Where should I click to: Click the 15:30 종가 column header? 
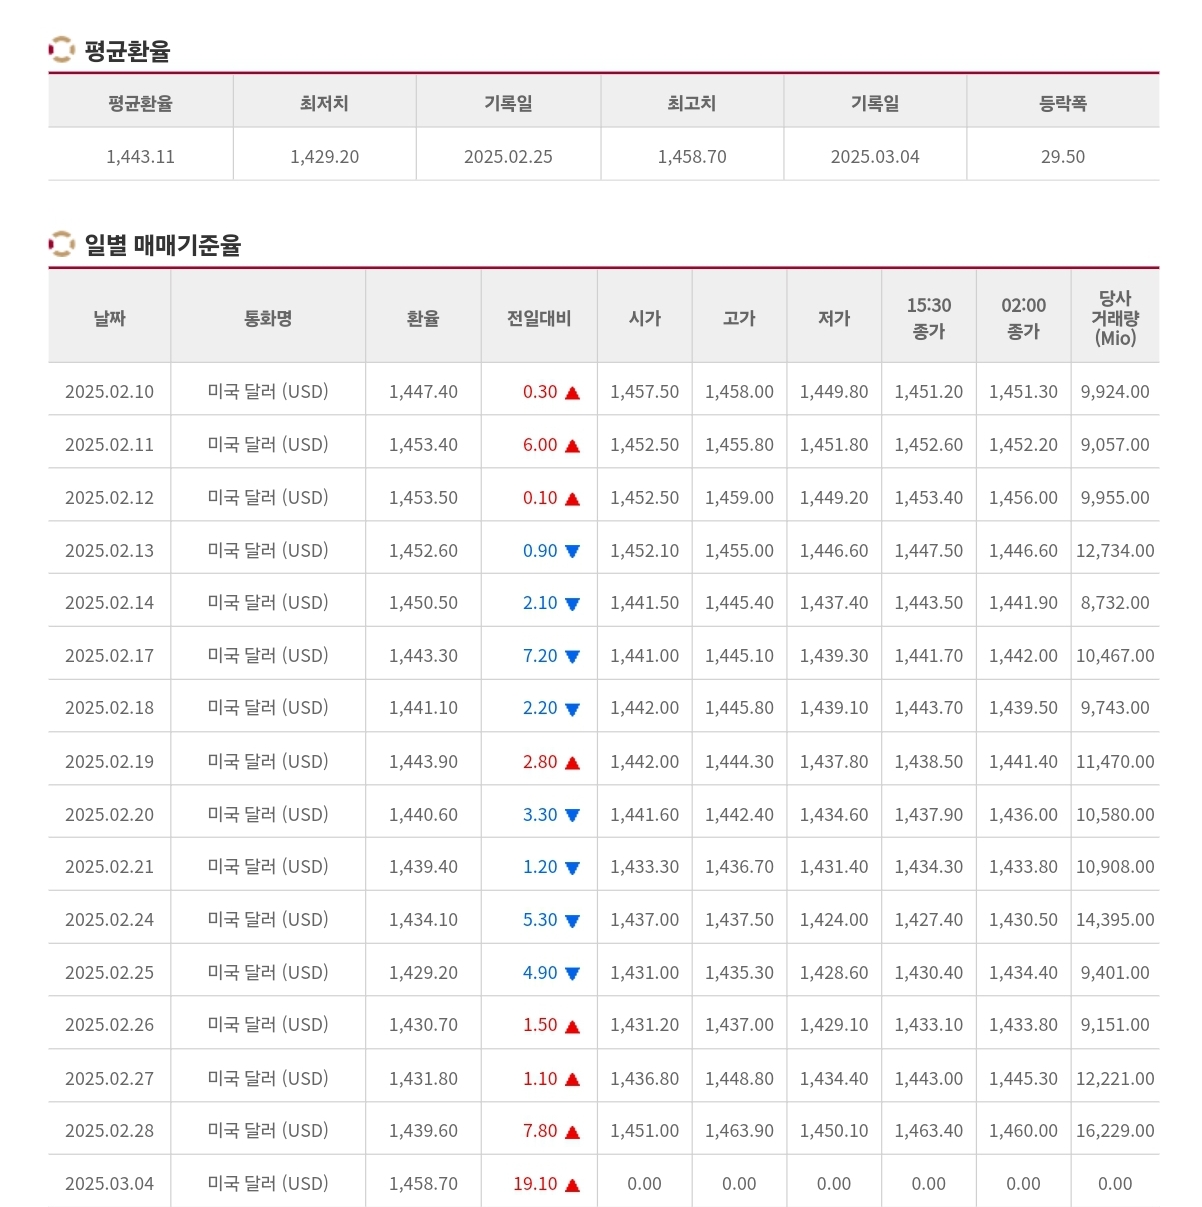929,318
